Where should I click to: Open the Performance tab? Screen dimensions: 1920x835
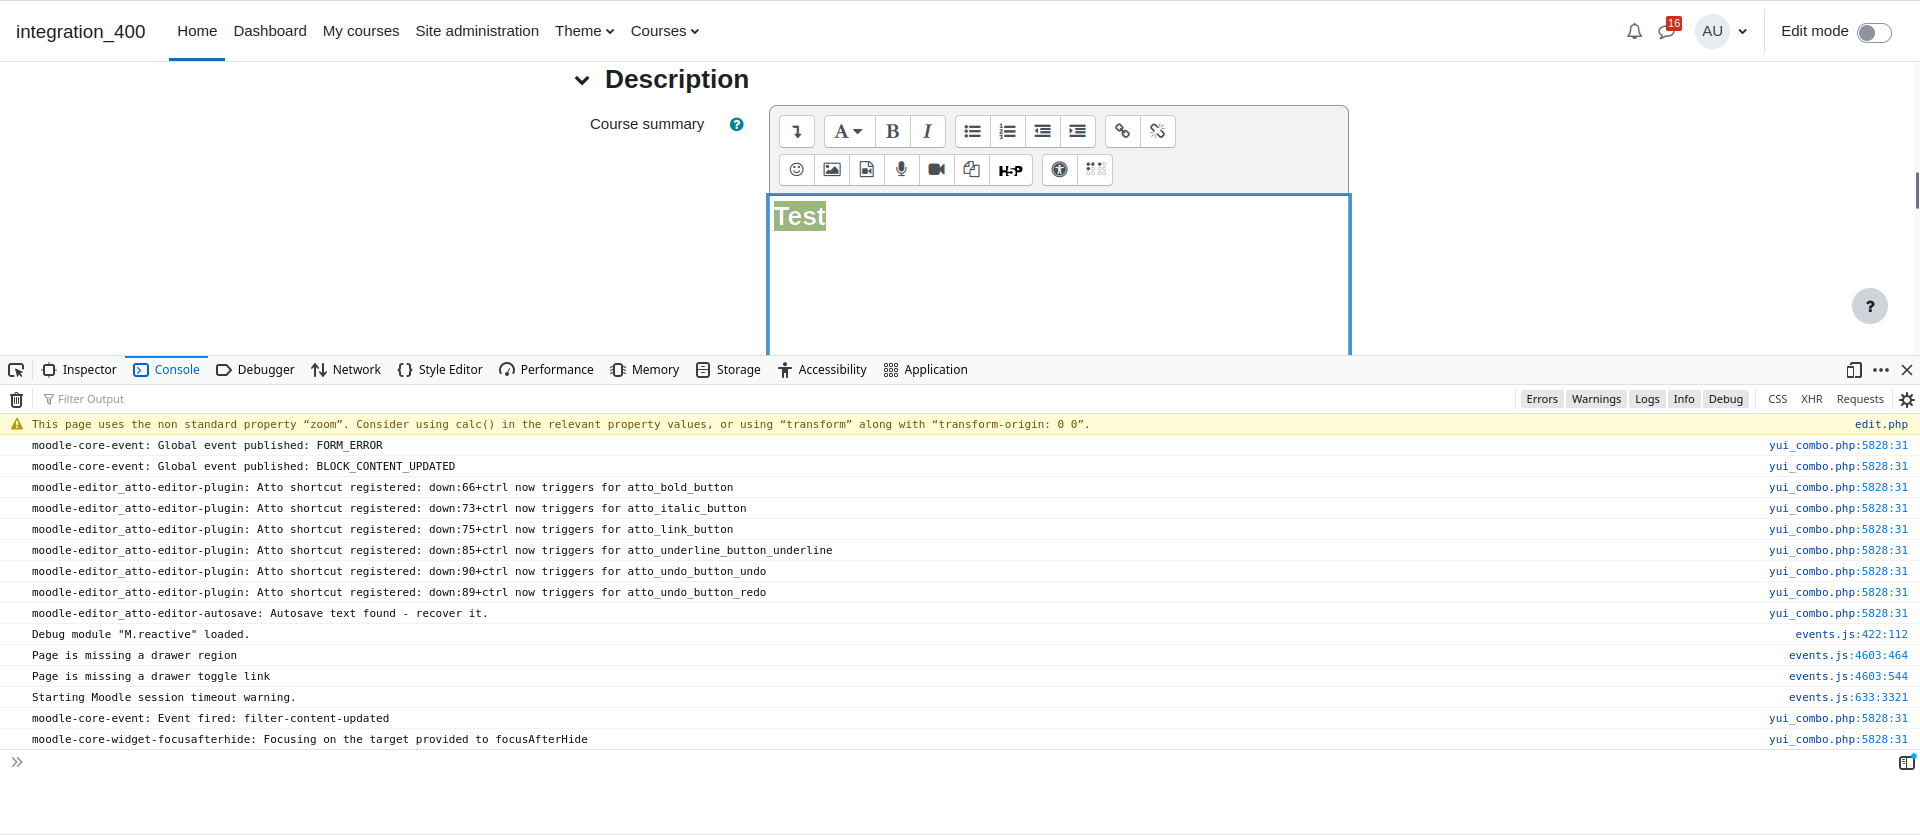(x=546, y=370)
